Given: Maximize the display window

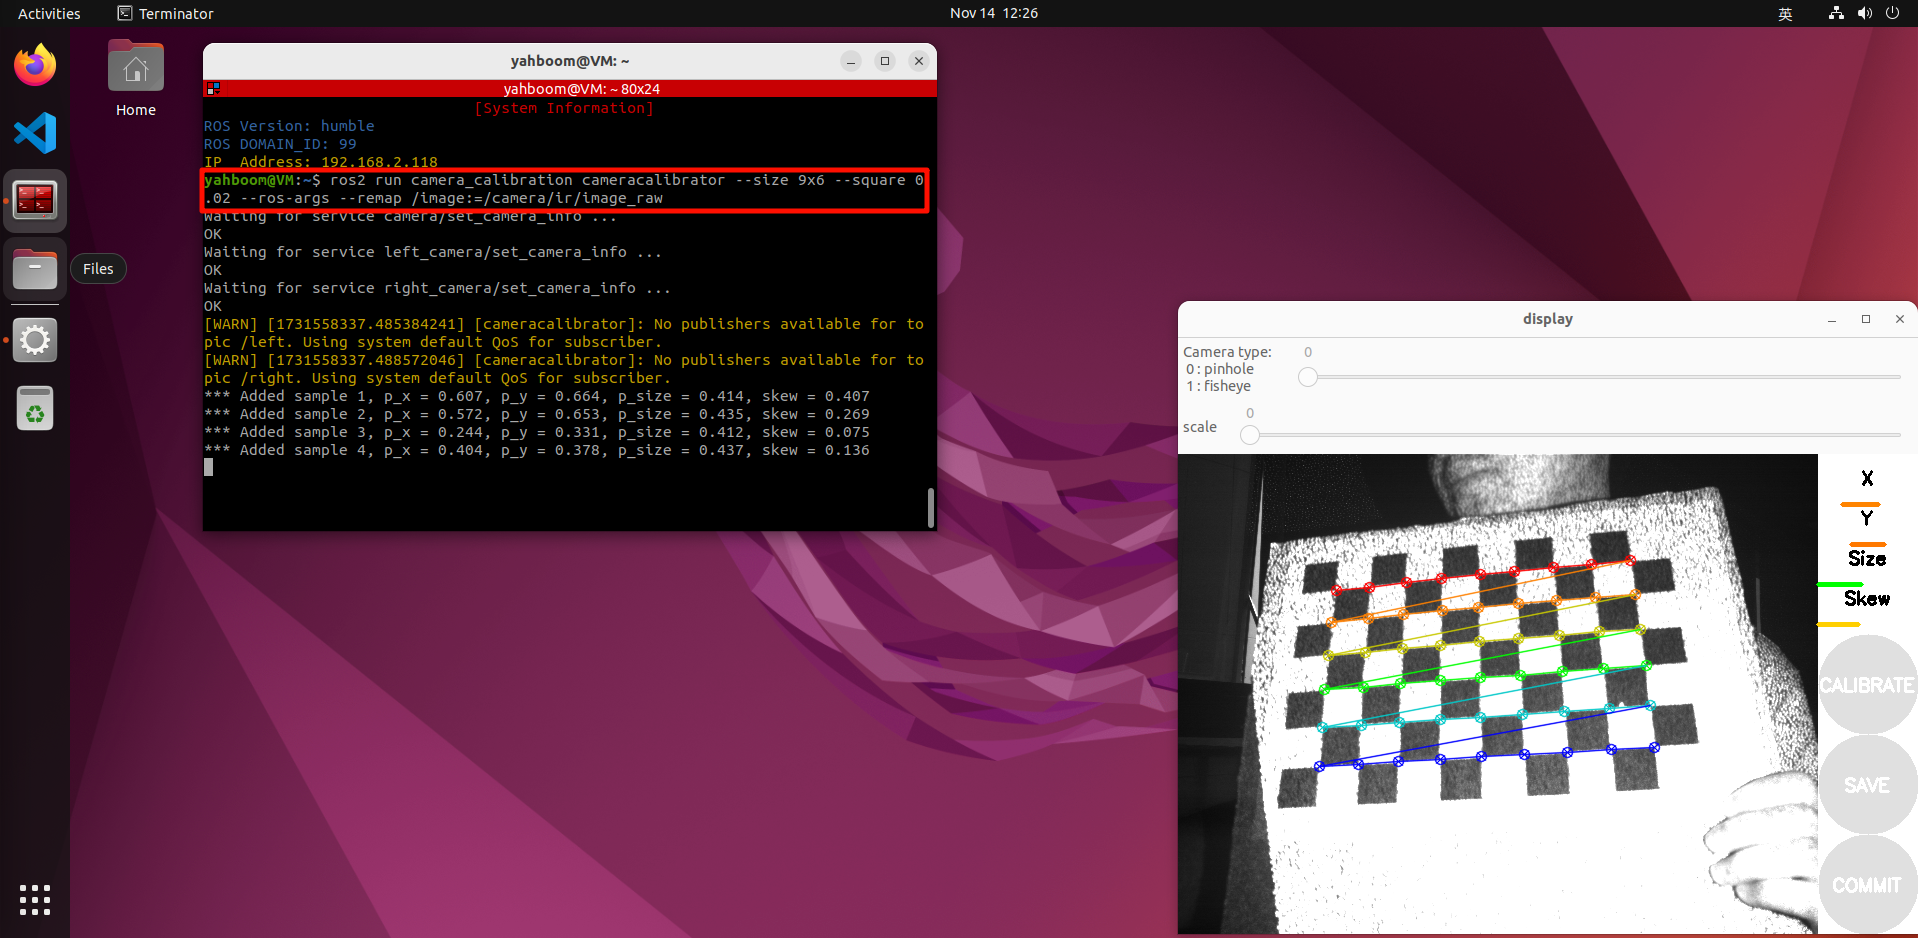Looking at the screenshot, I should pos(1866,319).
